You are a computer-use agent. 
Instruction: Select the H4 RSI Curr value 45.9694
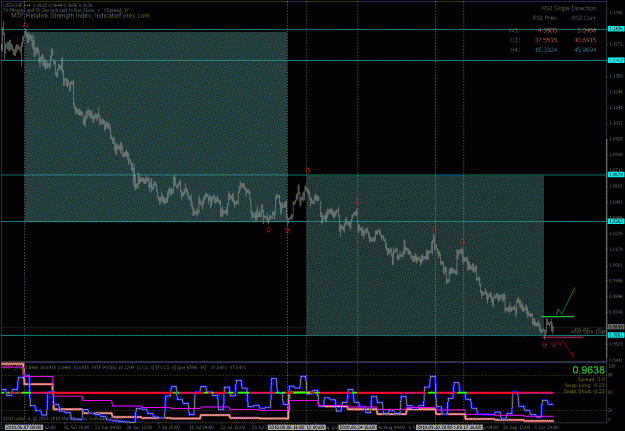click(x=585, y=50)
